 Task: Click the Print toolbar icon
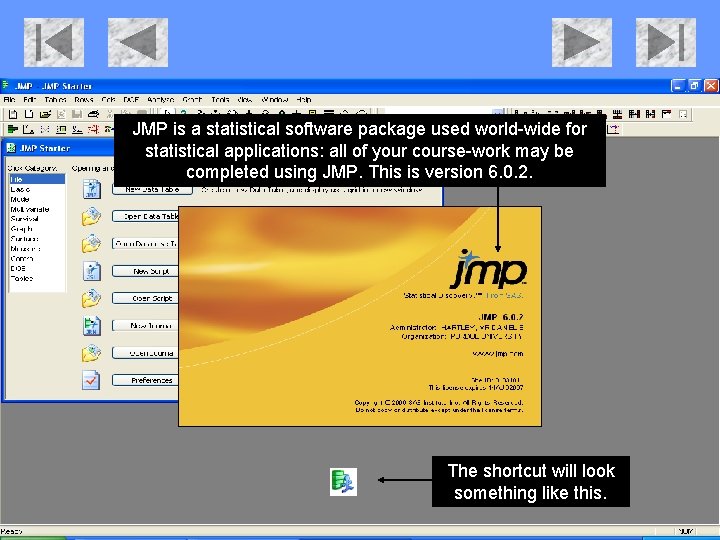[x=93, y=114]
